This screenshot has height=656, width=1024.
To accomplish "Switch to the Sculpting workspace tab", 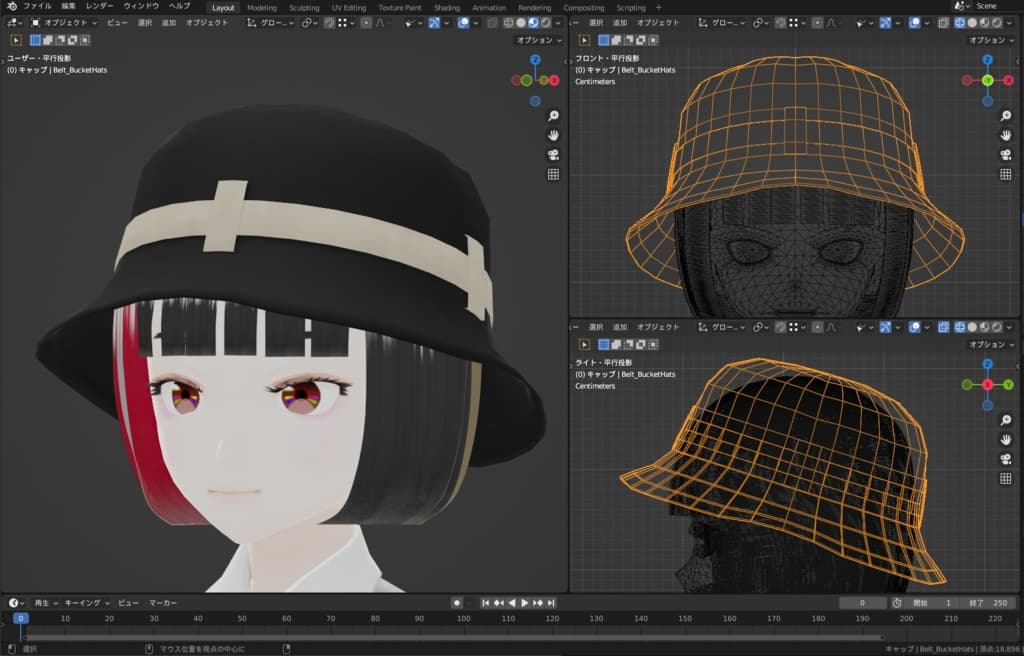I will [x=304, y=7].
